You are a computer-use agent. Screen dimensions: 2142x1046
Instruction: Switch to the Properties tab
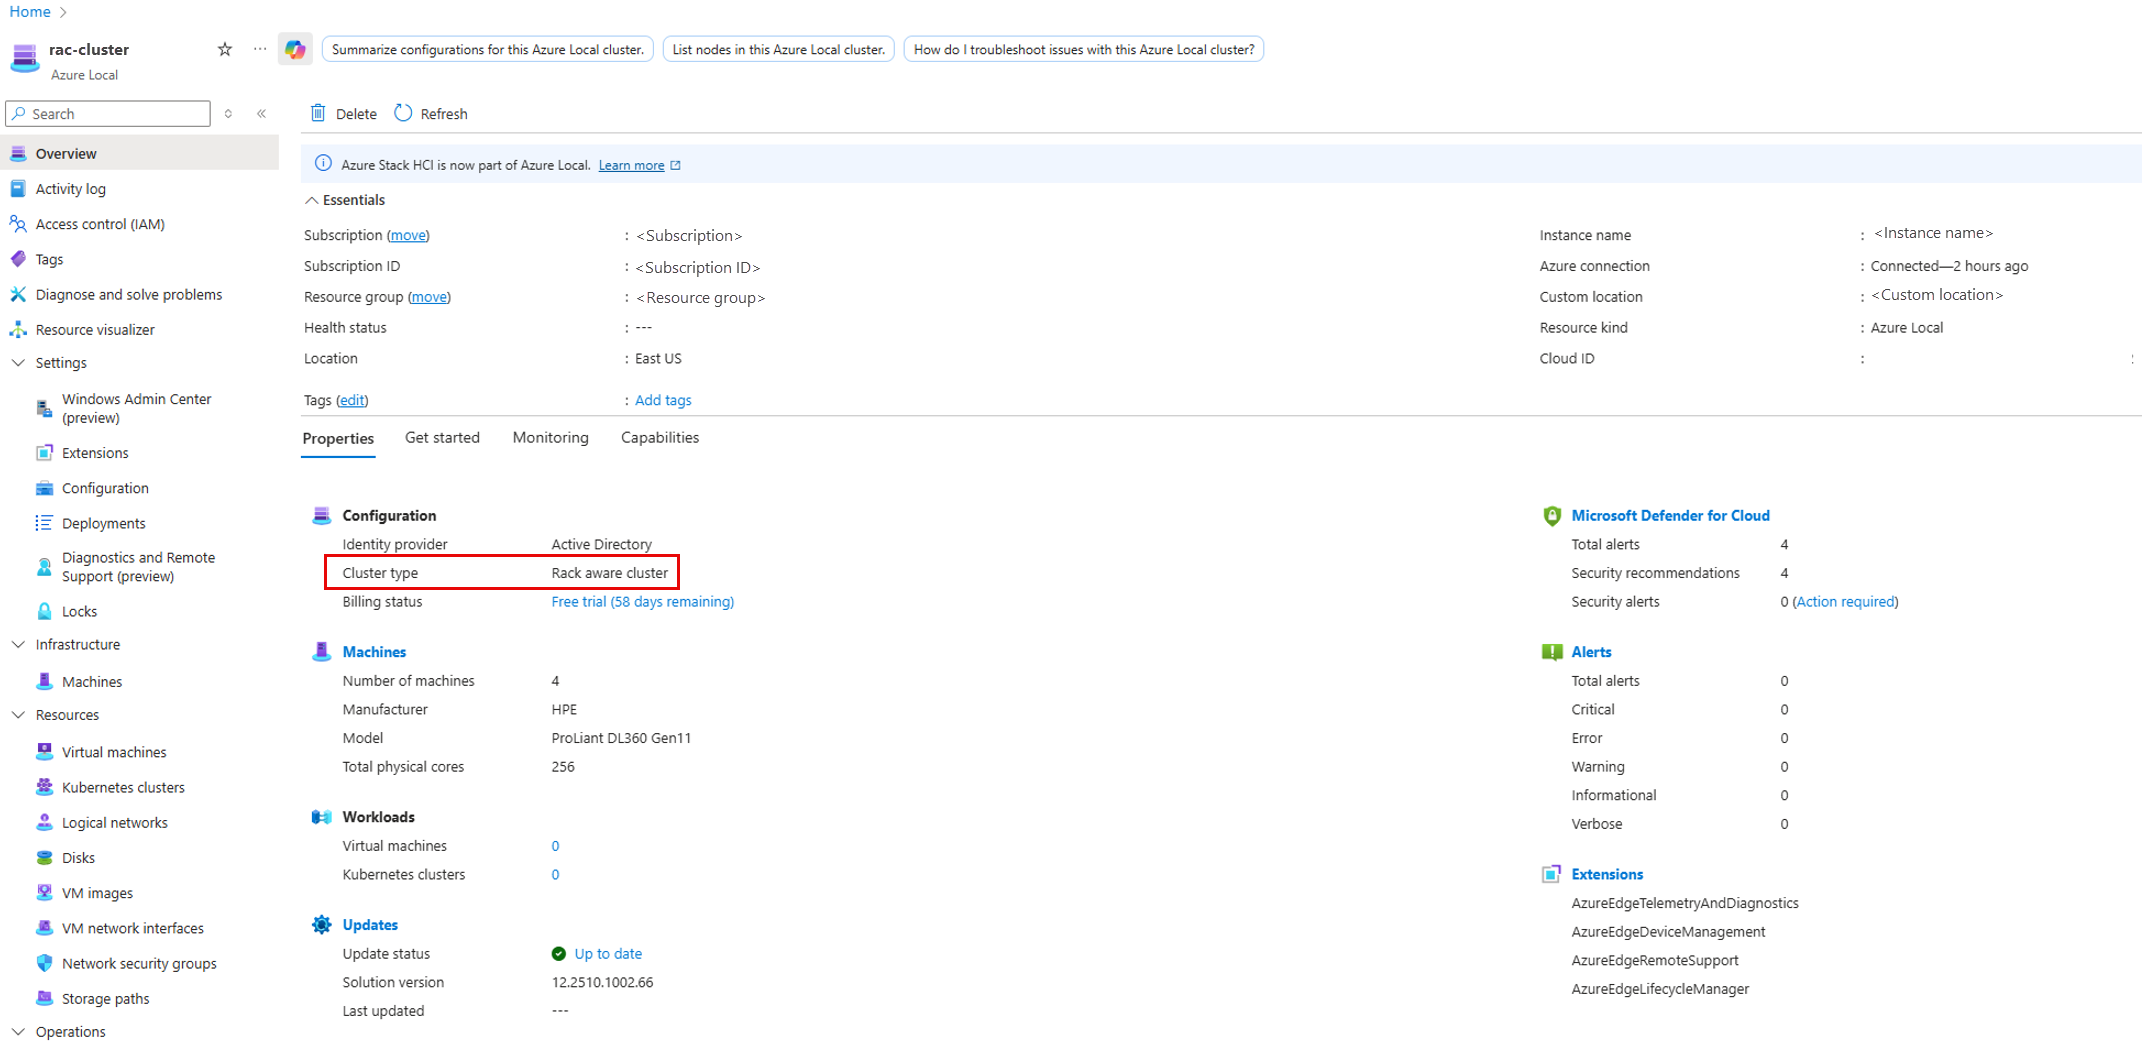click(x=338, y=438)
